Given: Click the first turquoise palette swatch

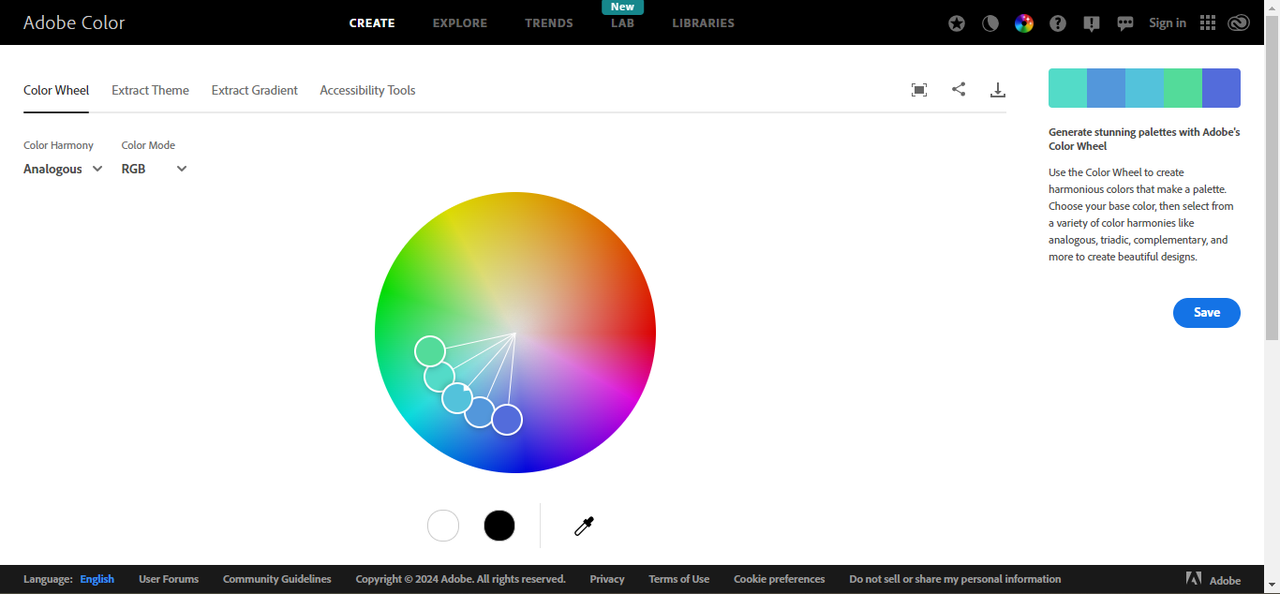Looking at the screenshot, I should [1067, 88].
